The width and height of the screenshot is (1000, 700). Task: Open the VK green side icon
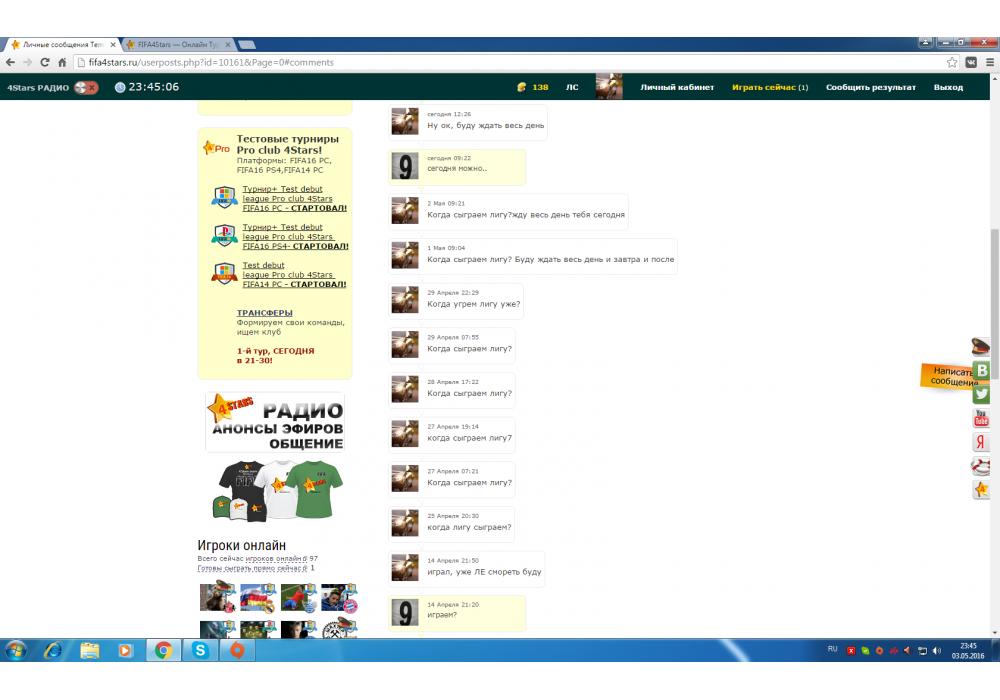981,370
